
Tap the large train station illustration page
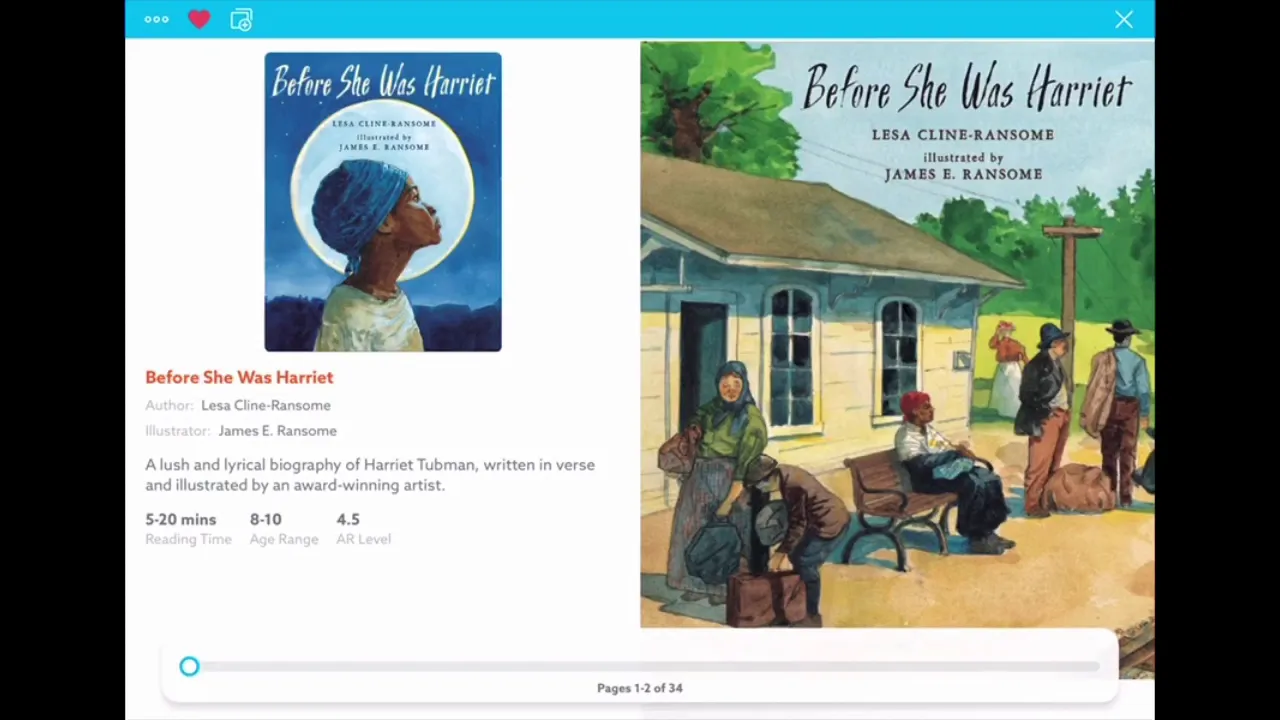(x=897, y=335)
